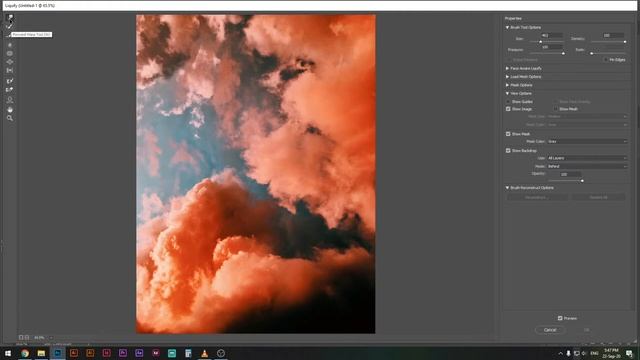Image resolution: width=640 pixels, height=360 pixels.
Task: Select the Zoom tool
Action: [x=10, y=118]
